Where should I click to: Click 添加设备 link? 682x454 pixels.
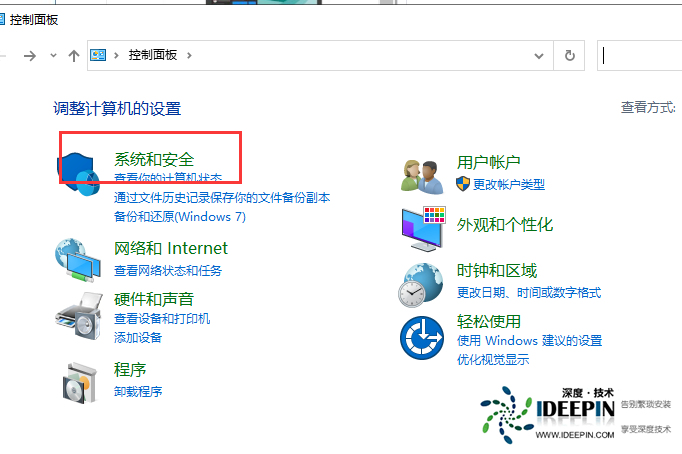tap(138, 337)
